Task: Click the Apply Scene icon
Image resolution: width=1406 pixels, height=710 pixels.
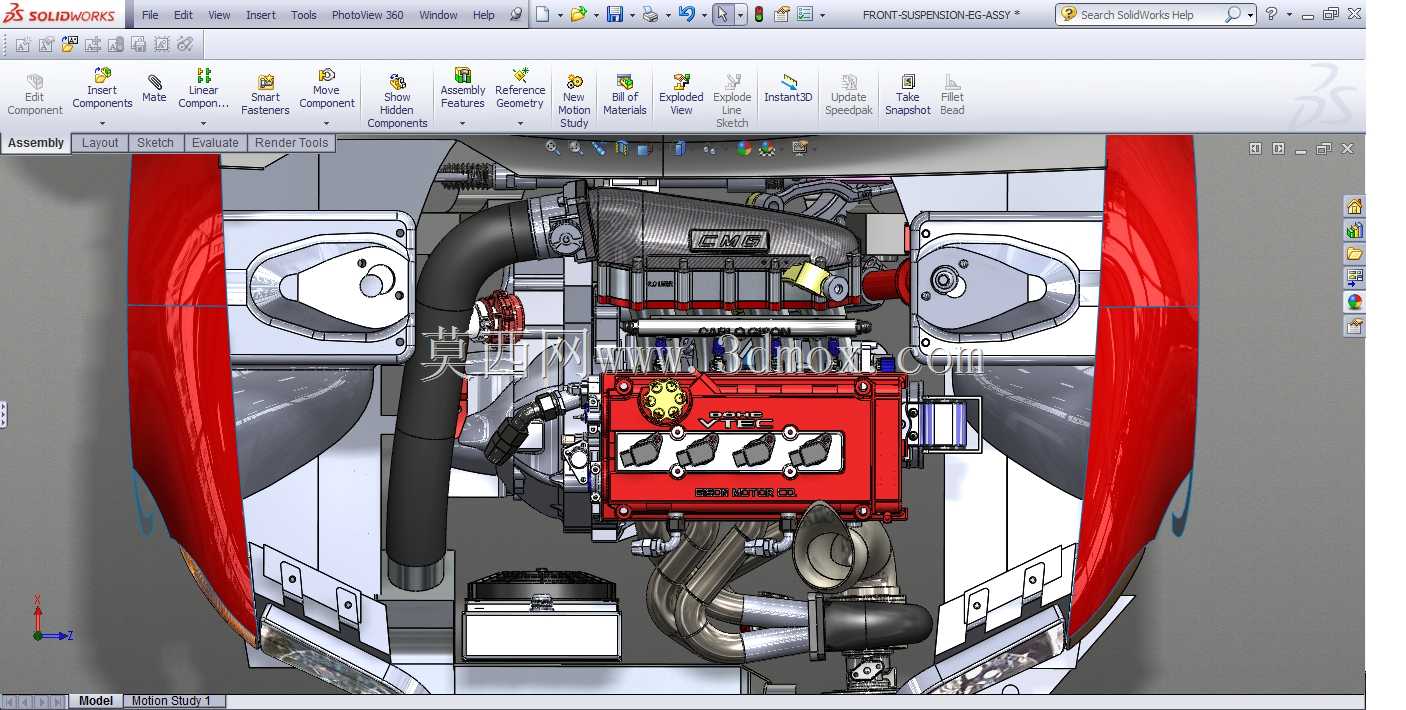Action: [x=767, y=148]
